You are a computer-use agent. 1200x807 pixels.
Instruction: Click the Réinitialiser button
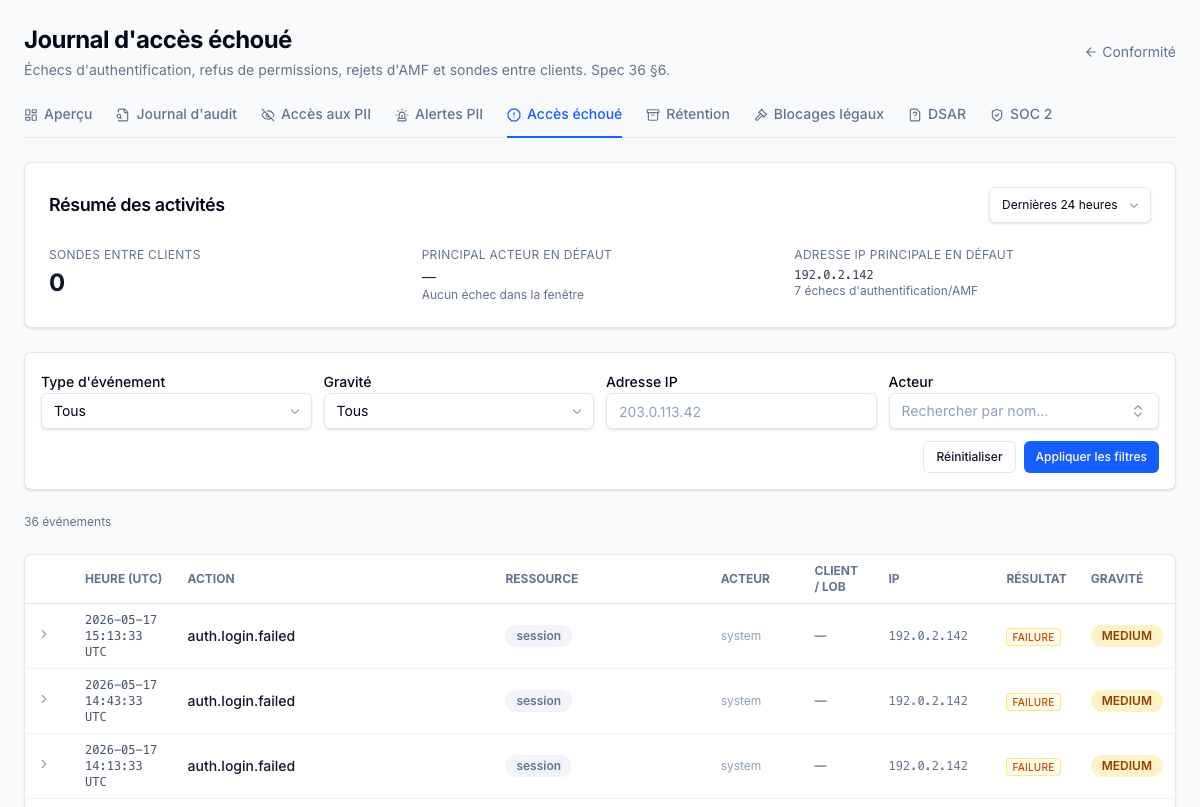tap(969, 457)
